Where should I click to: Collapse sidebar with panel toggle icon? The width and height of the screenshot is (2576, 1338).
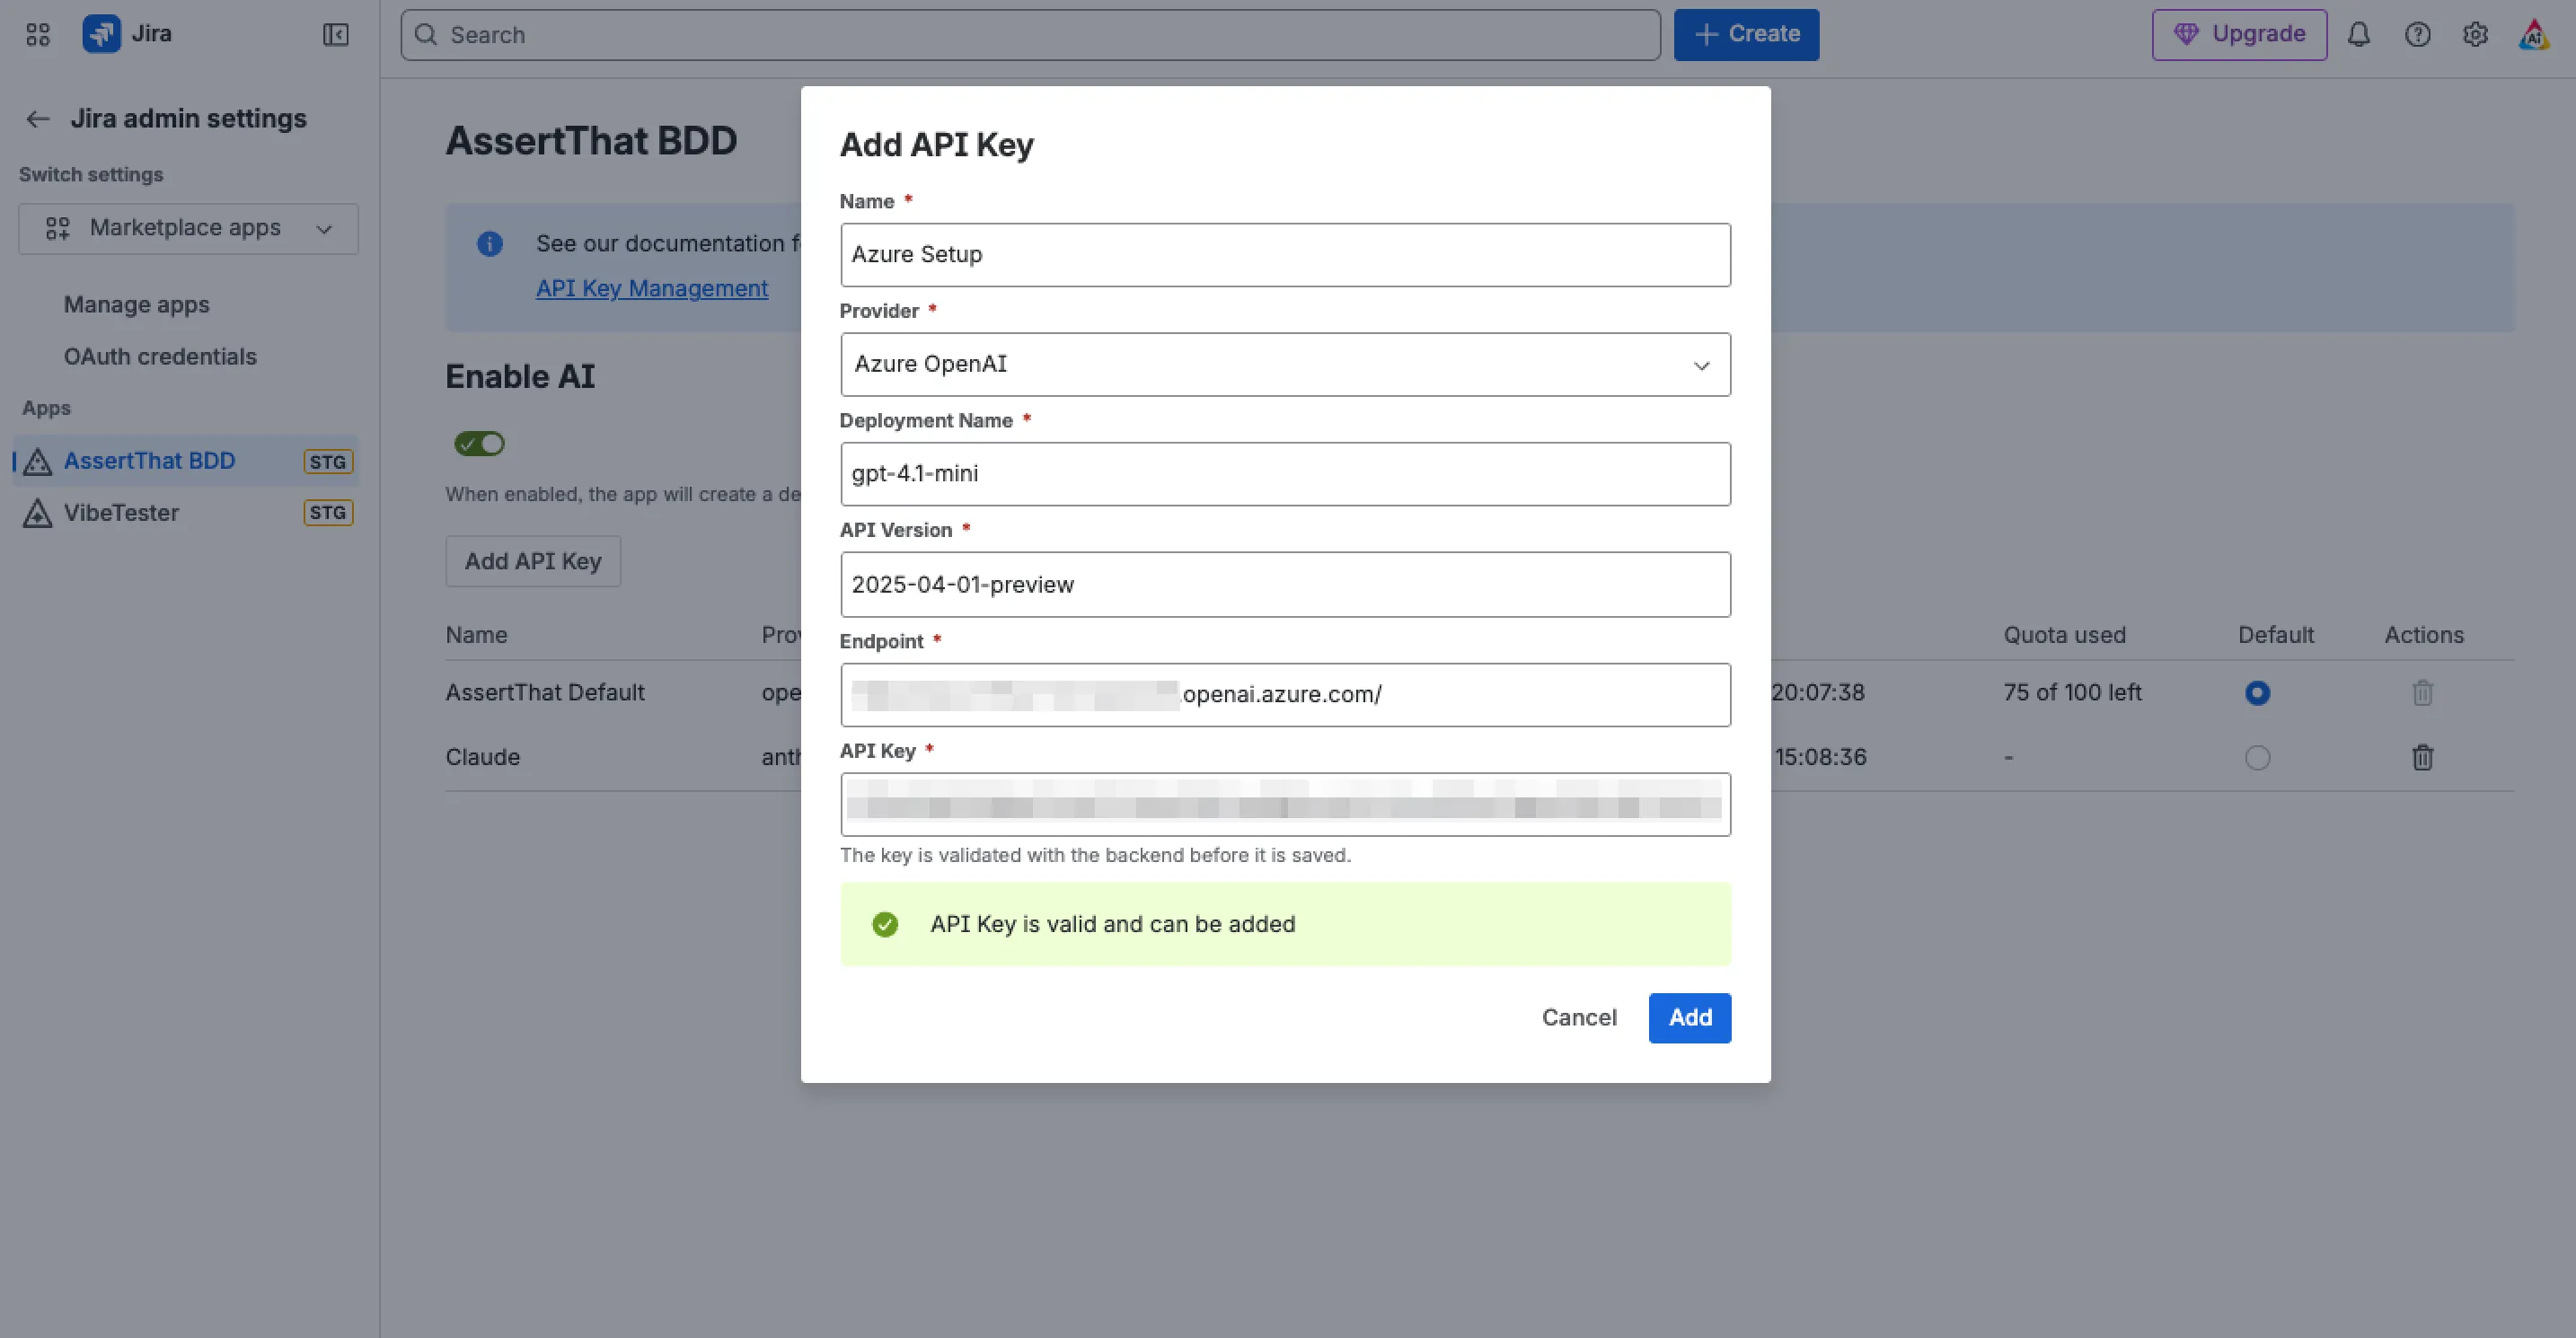point(336,35)
